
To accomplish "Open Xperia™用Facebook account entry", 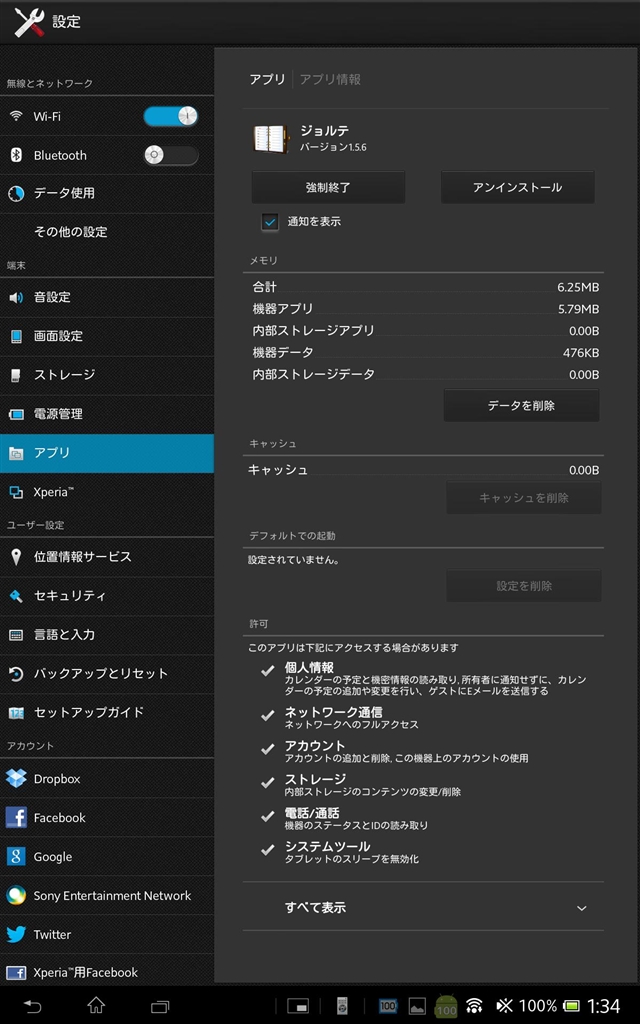I will (x=107, y=972).
